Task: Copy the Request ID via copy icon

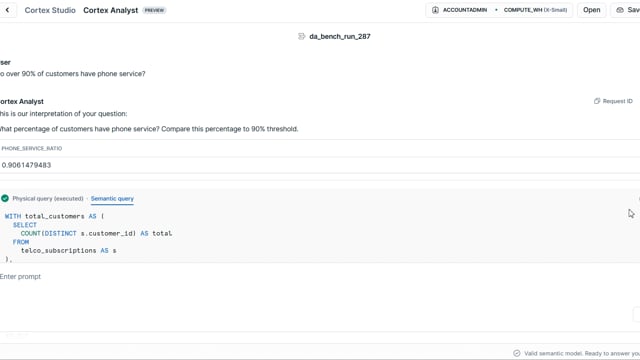Action: pyautogui.click(x=597, y=101)
